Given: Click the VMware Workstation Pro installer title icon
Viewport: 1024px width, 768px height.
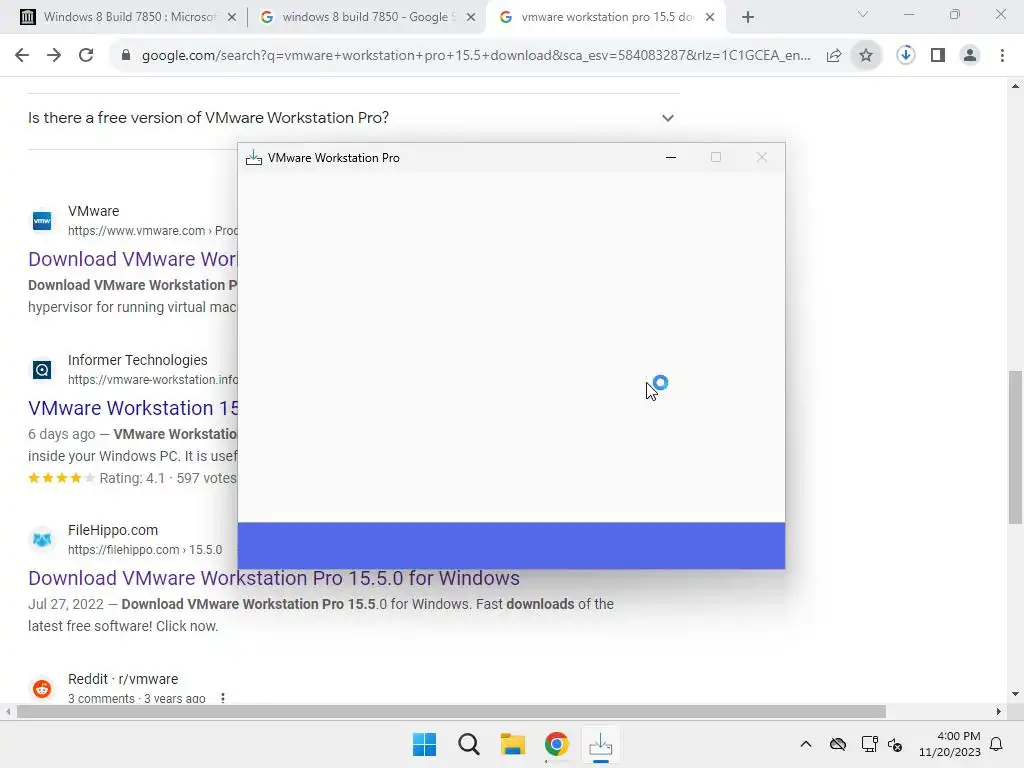Looking at the screenshot, I should coord(253,157).
